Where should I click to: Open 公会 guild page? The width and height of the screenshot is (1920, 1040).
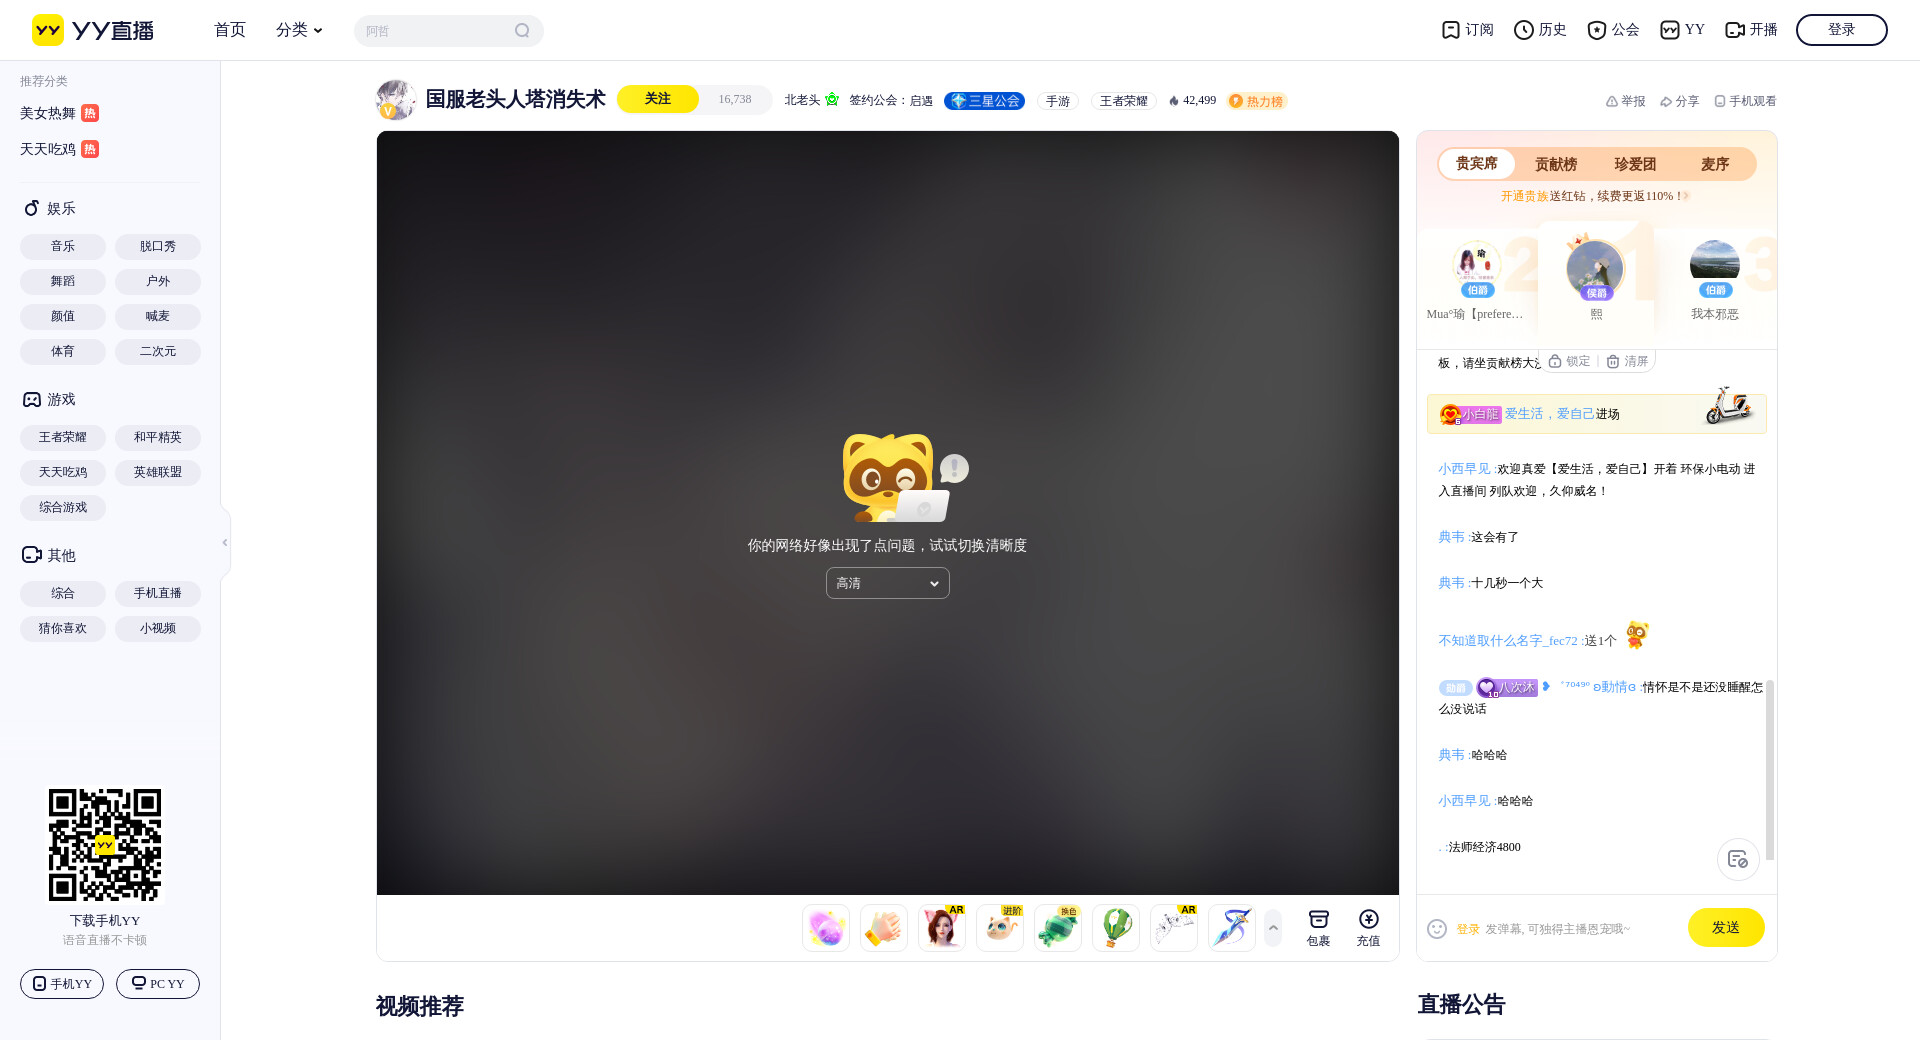(1613, 30)
